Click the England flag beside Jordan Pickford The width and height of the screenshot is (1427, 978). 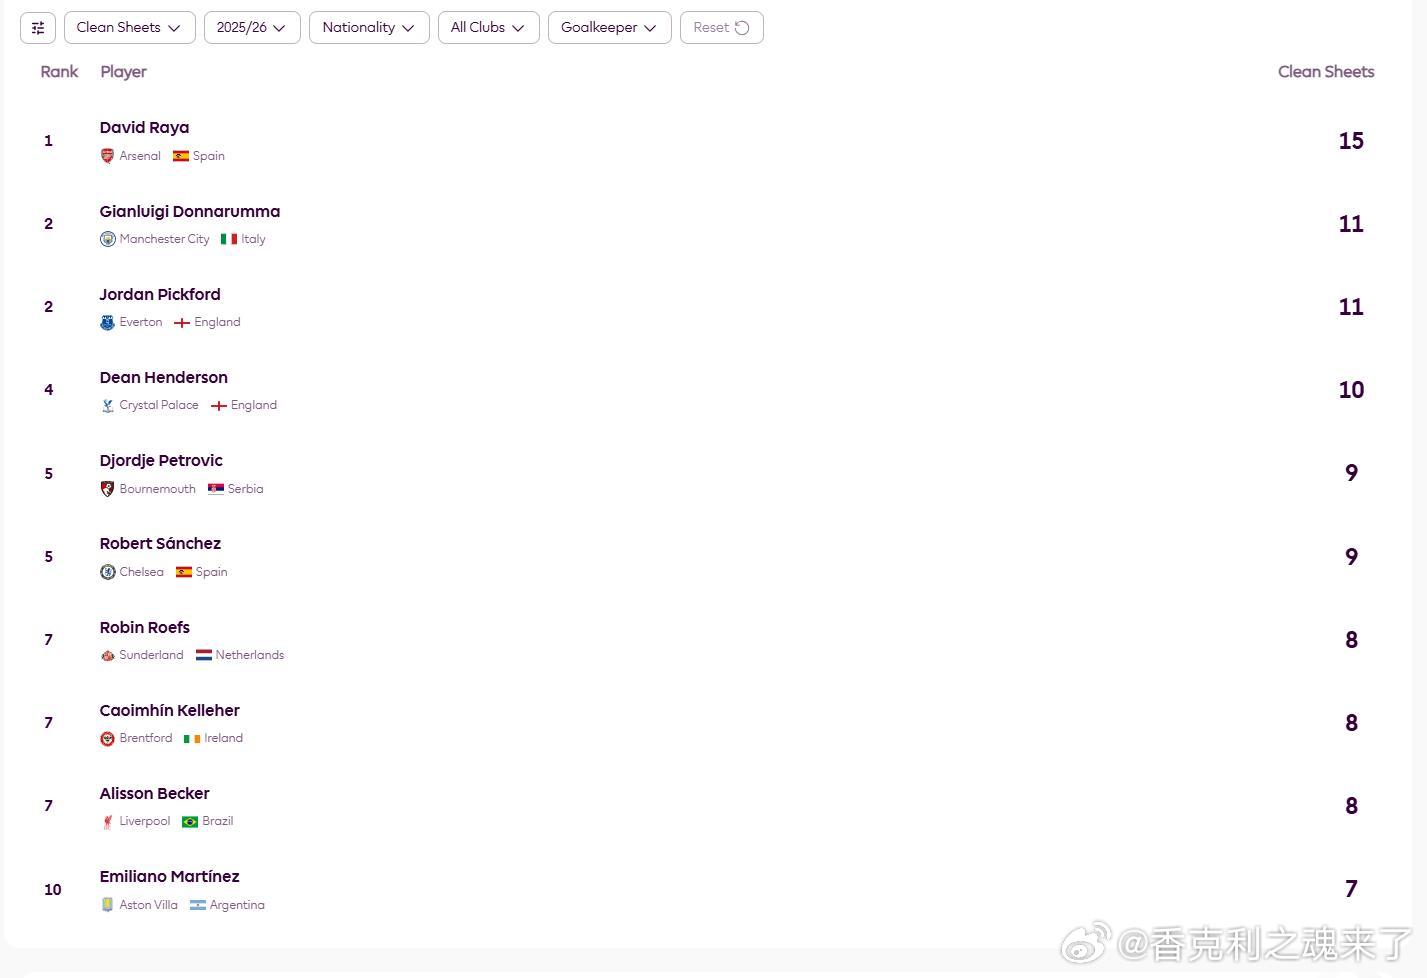pos(182,322)
